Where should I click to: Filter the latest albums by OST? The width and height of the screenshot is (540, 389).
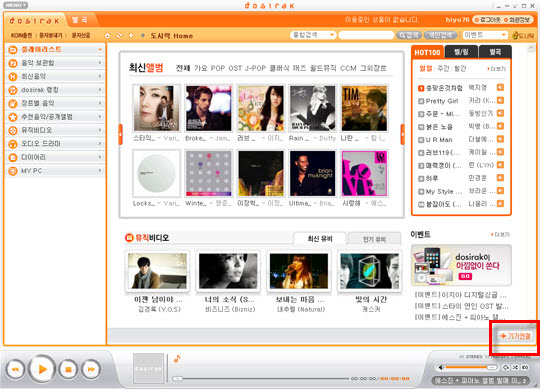pos(235,68)
